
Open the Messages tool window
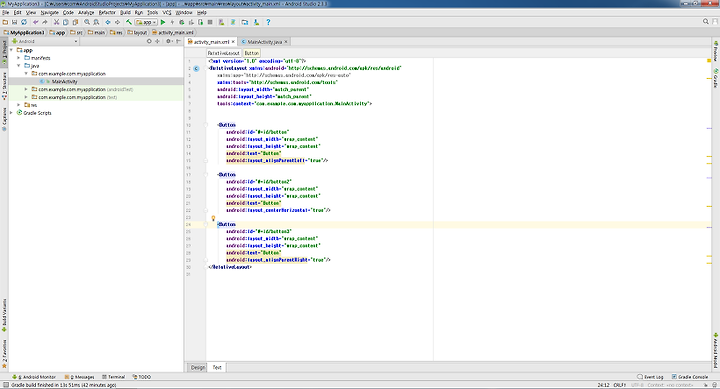point(79,377)
